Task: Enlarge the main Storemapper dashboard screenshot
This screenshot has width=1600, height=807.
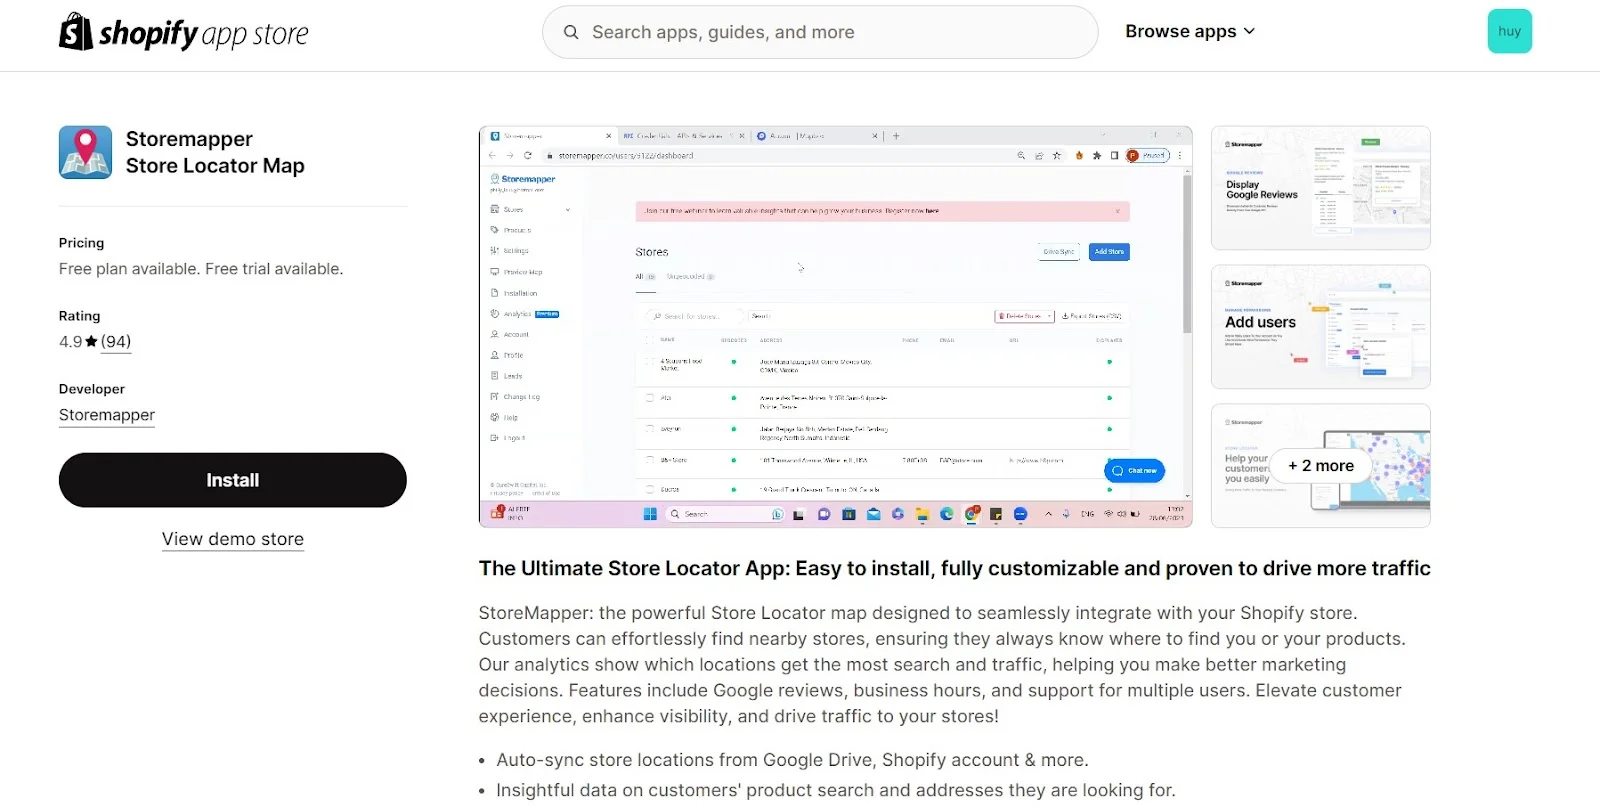Action: coord(836,327)
